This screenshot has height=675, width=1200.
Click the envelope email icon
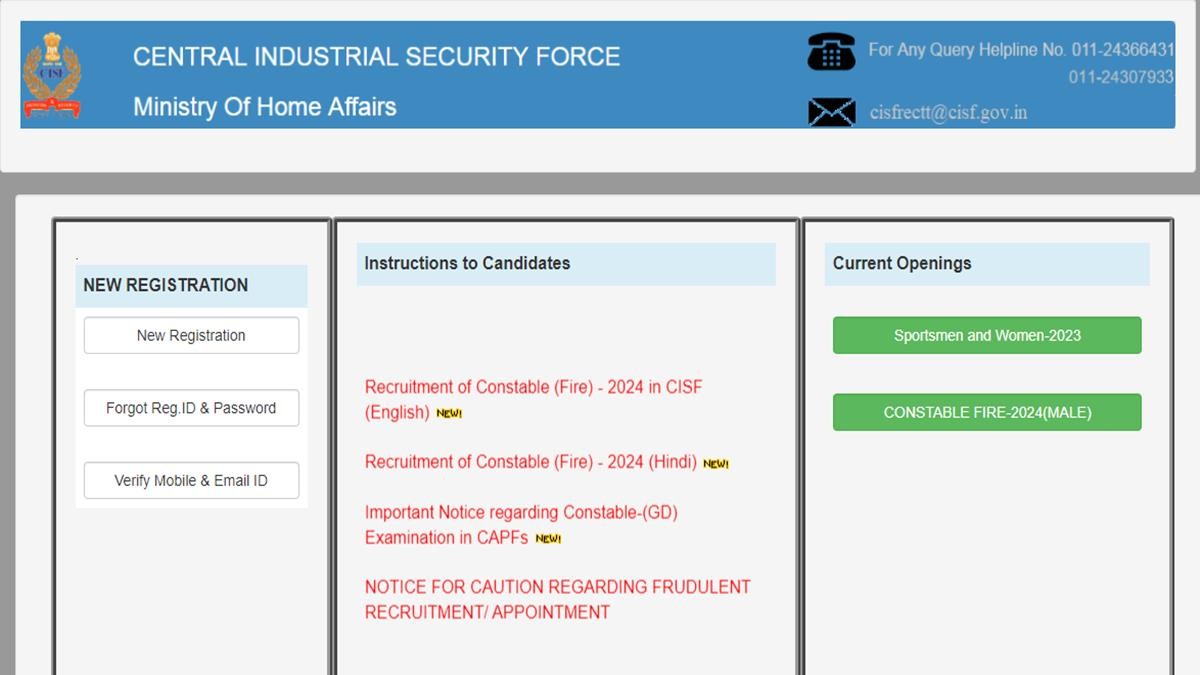831,112
